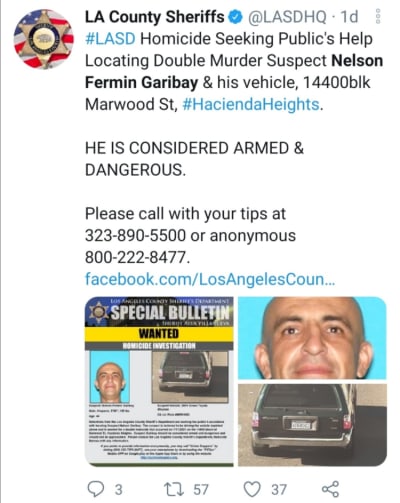Open the attached portrait photo thumbnail
Screen dimensions: 400x503
point(312,338)
